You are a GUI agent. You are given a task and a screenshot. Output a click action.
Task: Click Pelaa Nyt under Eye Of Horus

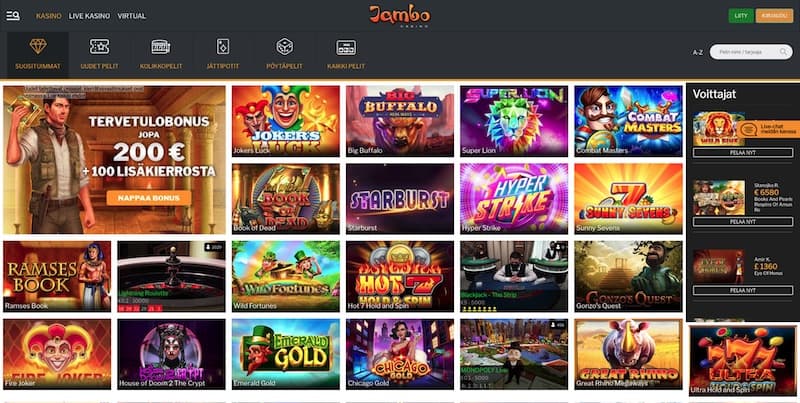click(743, 290)
